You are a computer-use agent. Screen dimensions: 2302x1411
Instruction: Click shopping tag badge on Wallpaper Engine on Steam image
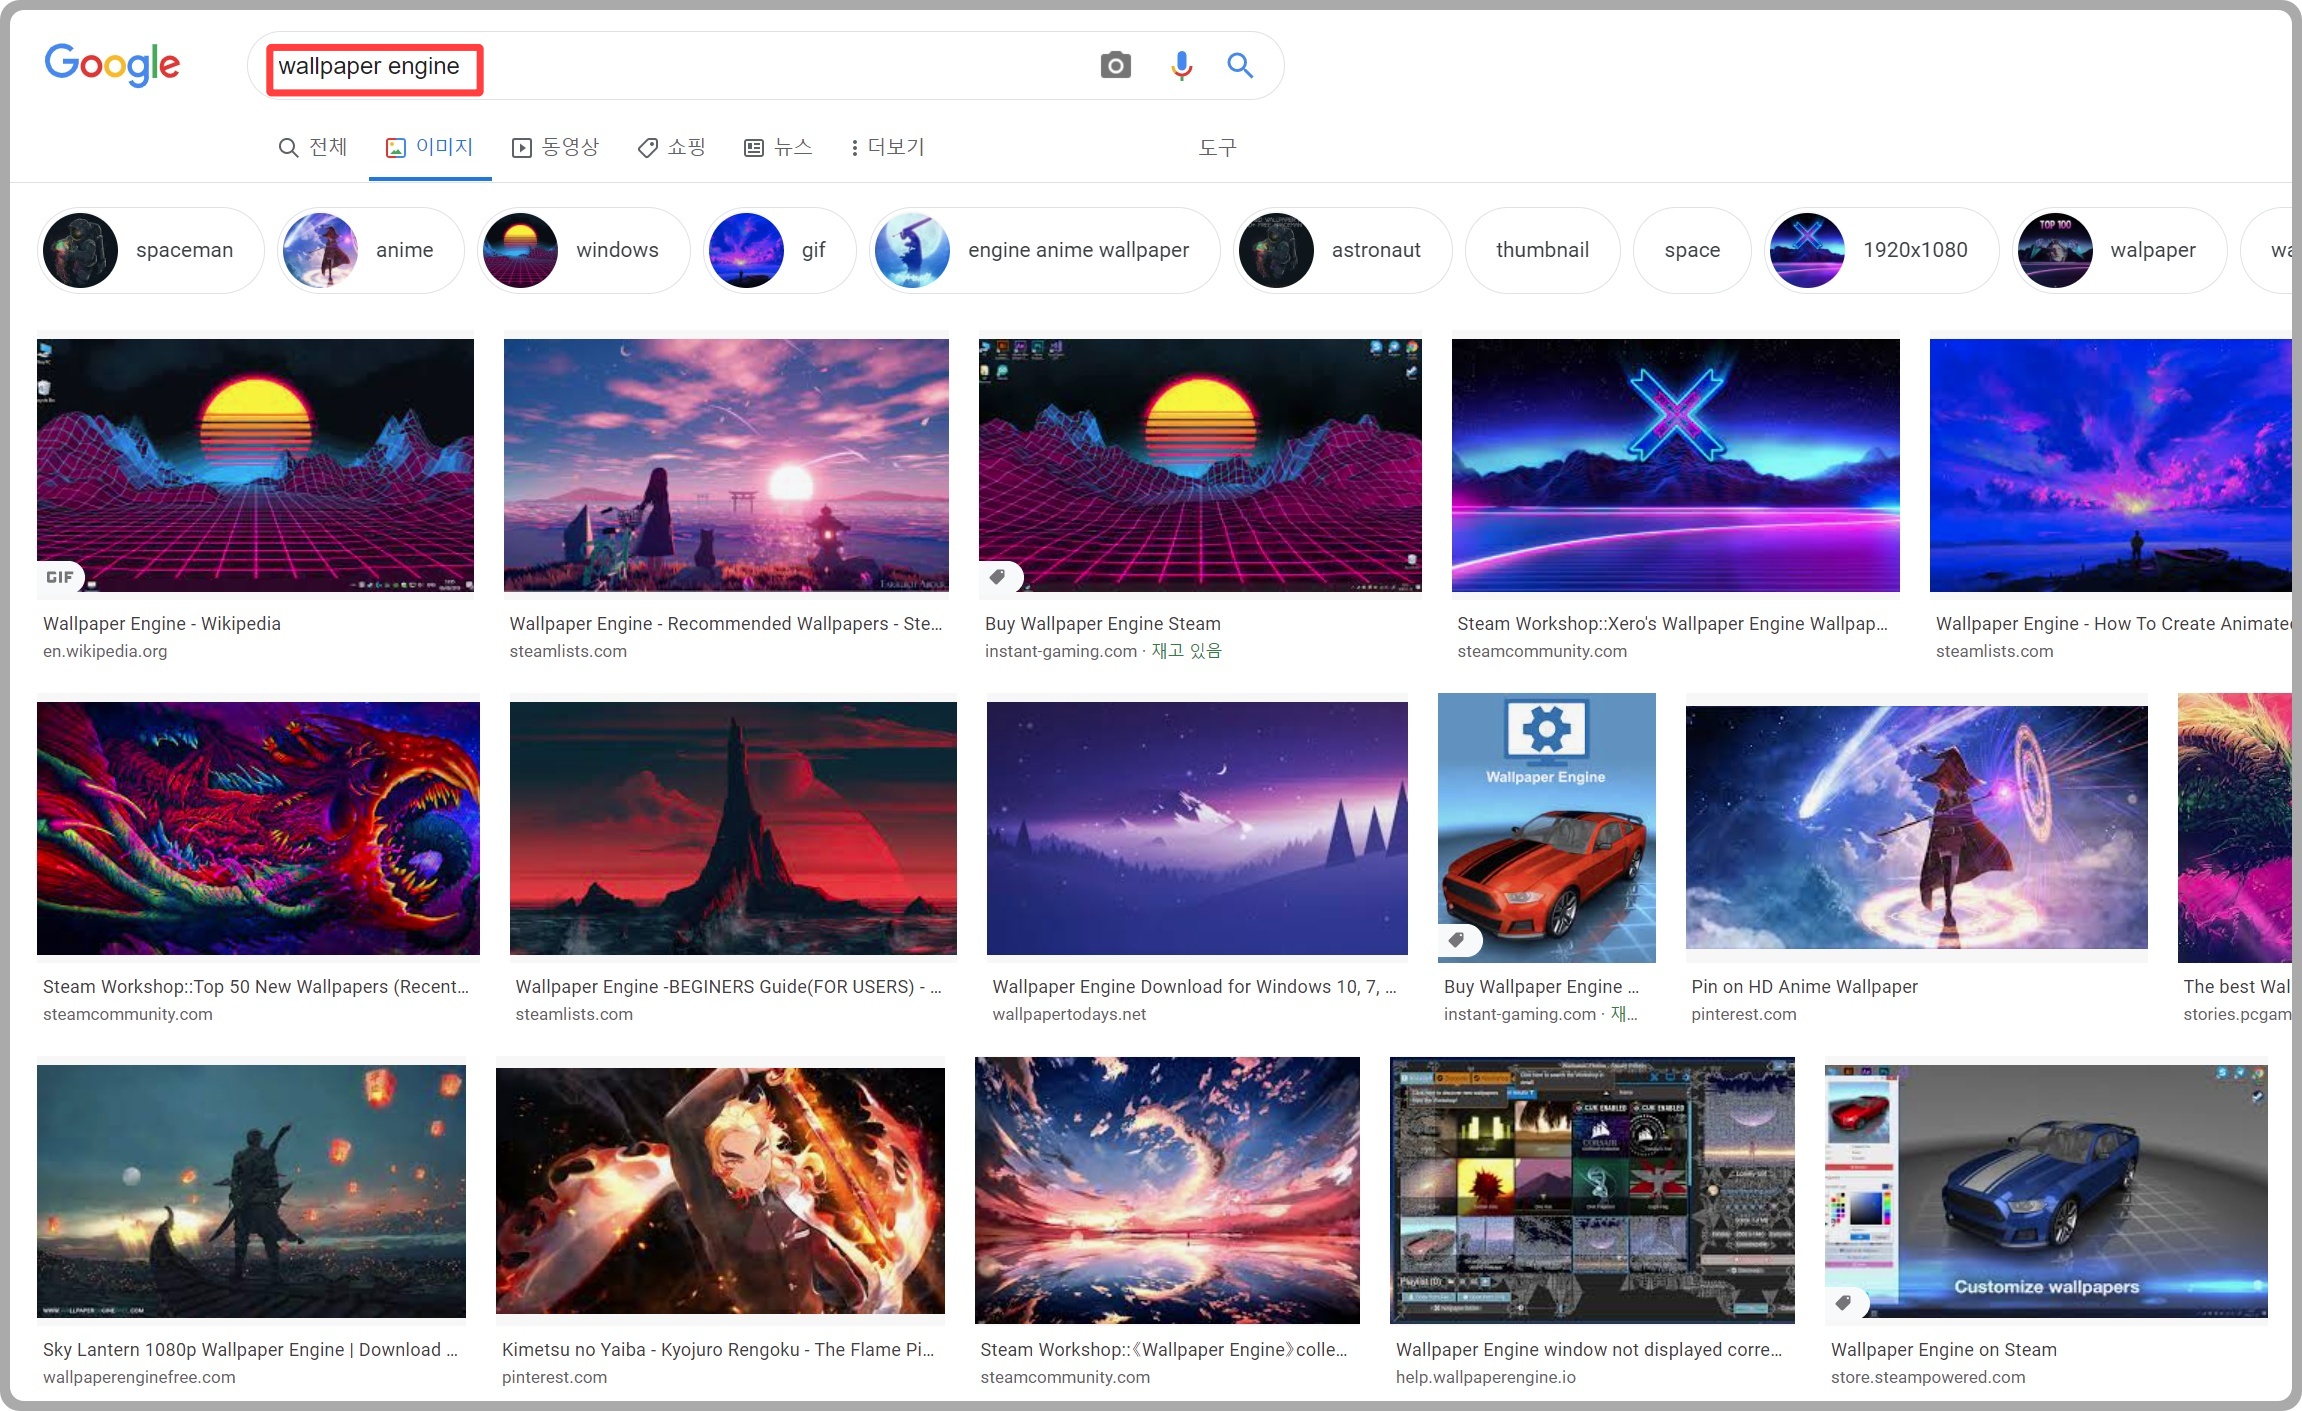click(x=1844, y=1302)
